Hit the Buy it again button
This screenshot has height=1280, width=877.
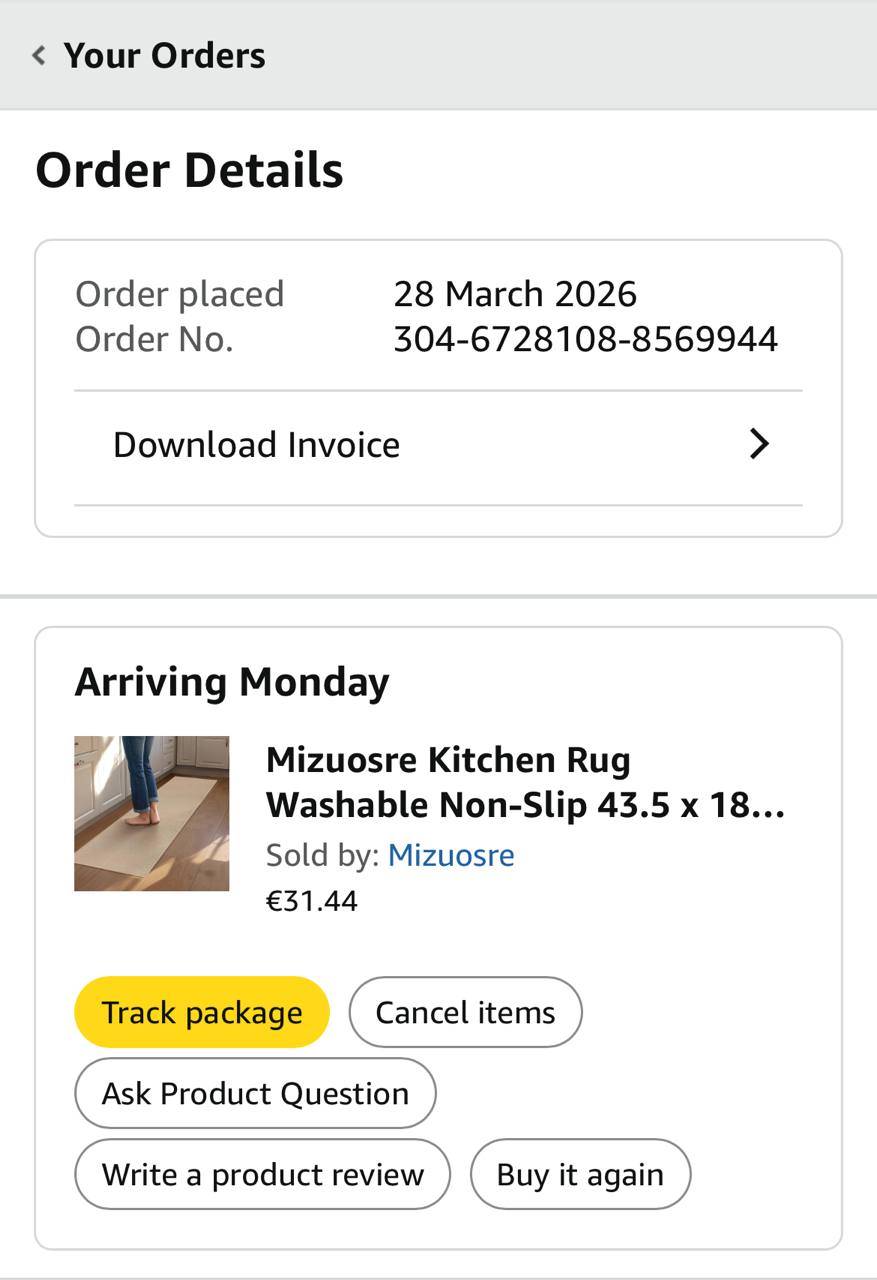click(x=580, y=1174)
